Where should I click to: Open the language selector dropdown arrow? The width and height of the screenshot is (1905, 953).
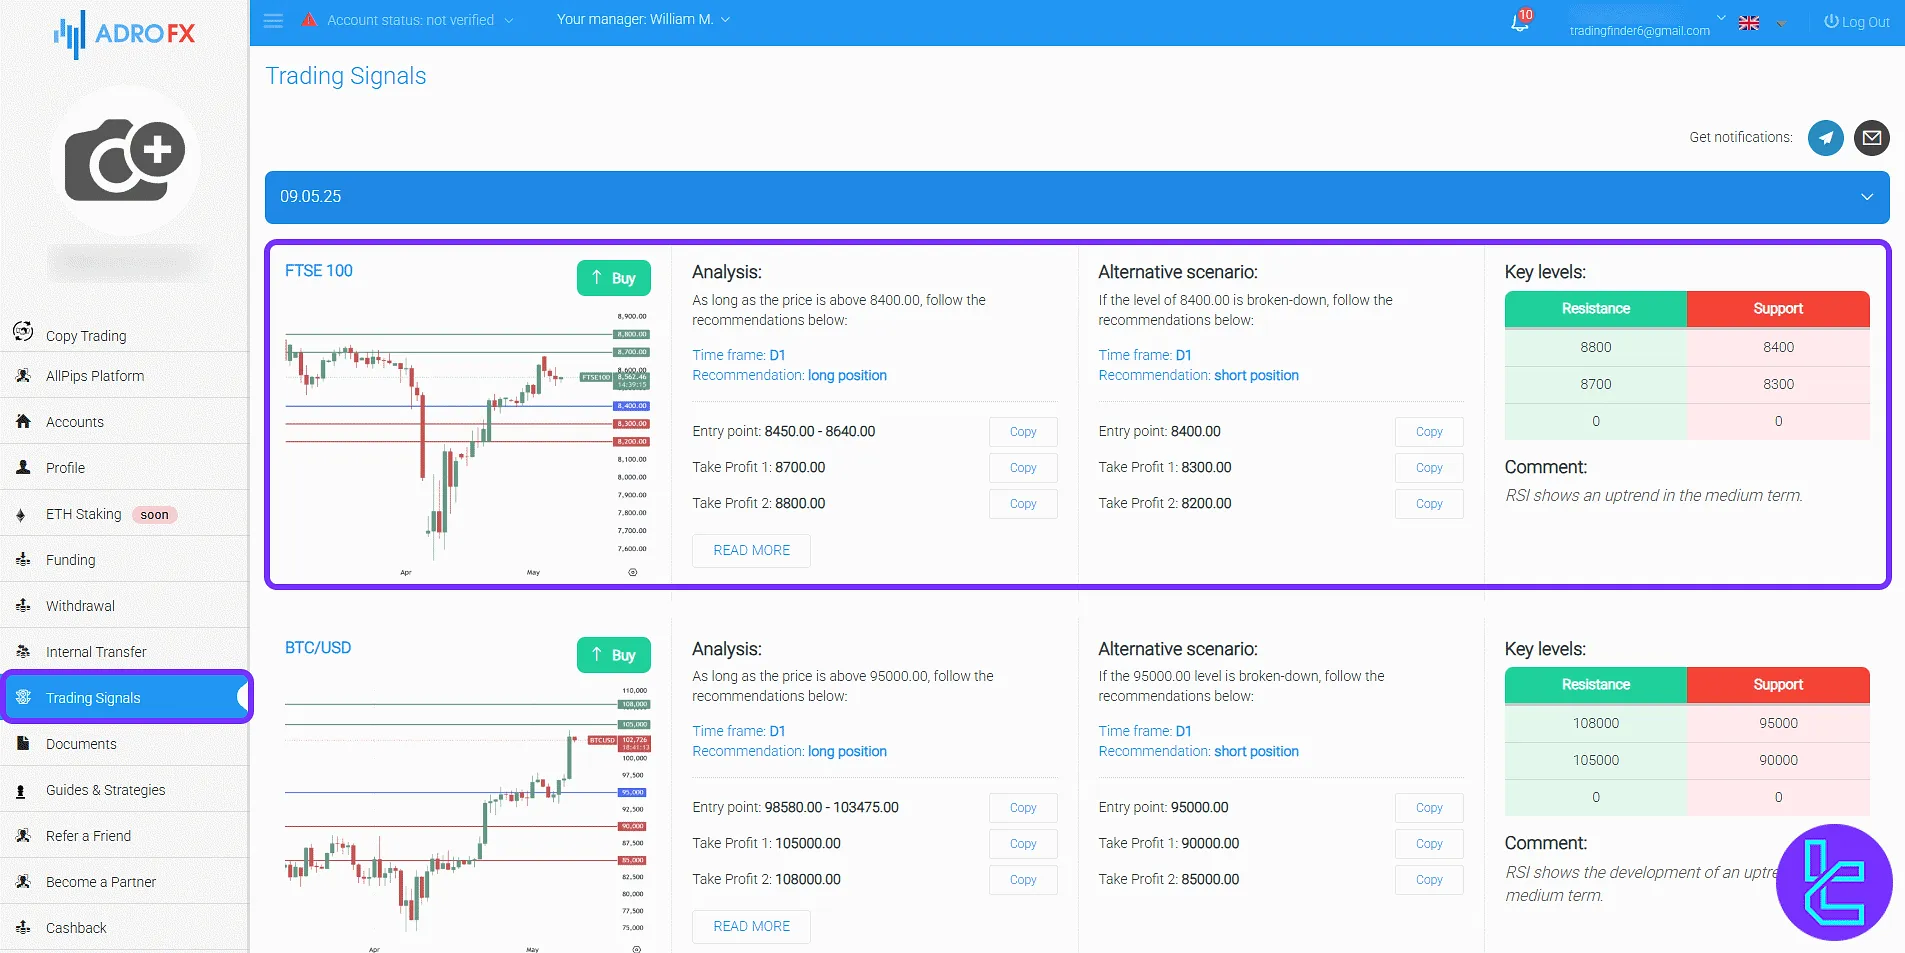click(1780, 23)
